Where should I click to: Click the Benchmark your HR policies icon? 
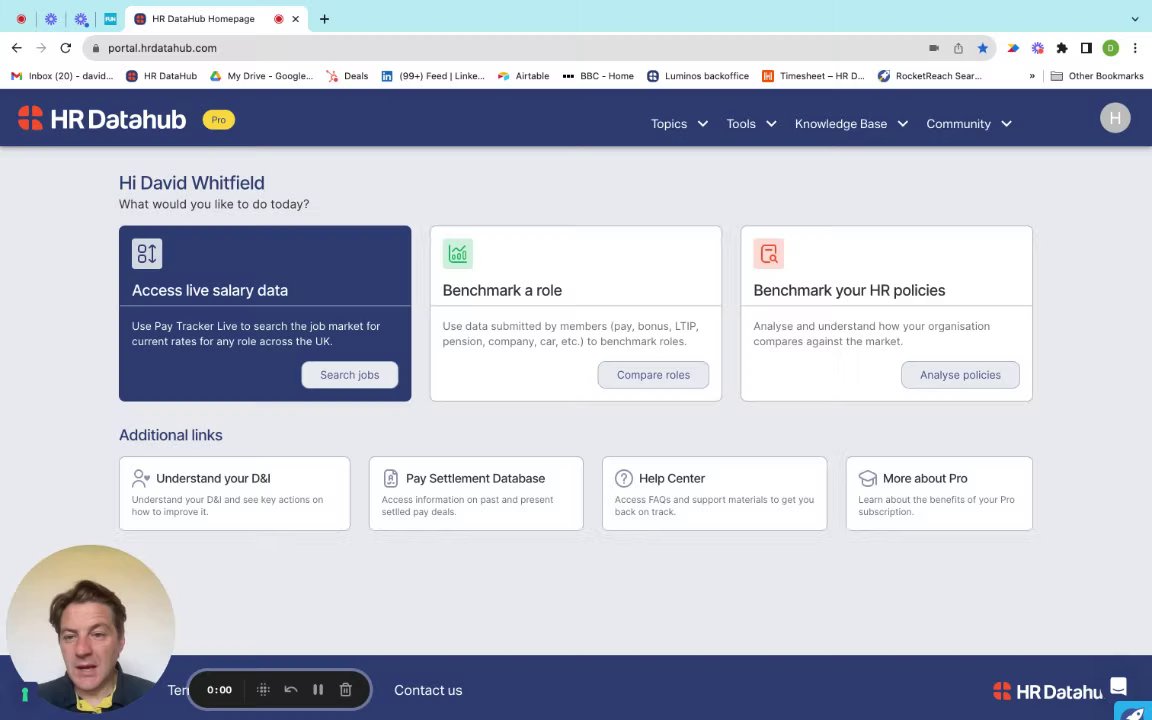[768, 253]
